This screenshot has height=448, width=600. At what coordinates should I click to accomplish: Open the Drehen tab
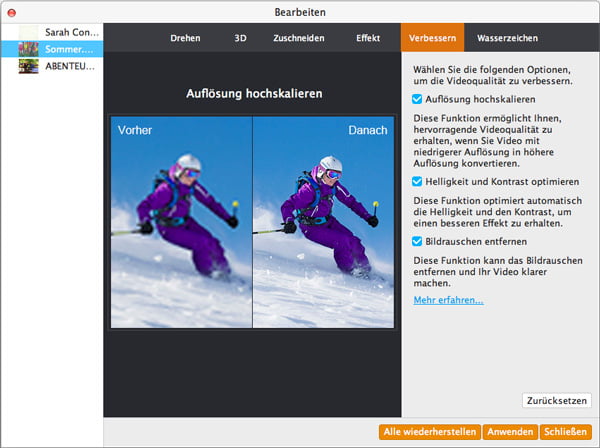184,38
